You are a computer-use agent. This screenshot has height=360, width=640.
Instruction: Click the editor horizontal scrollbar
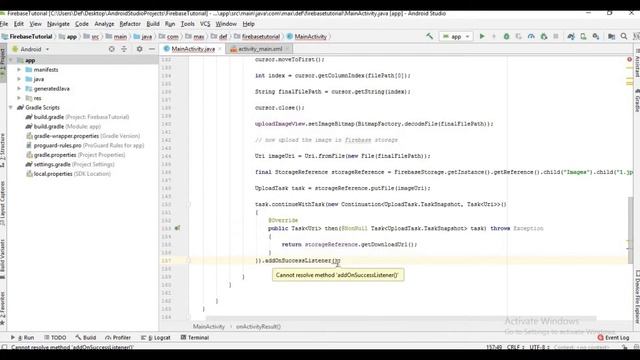click(400, 318)
